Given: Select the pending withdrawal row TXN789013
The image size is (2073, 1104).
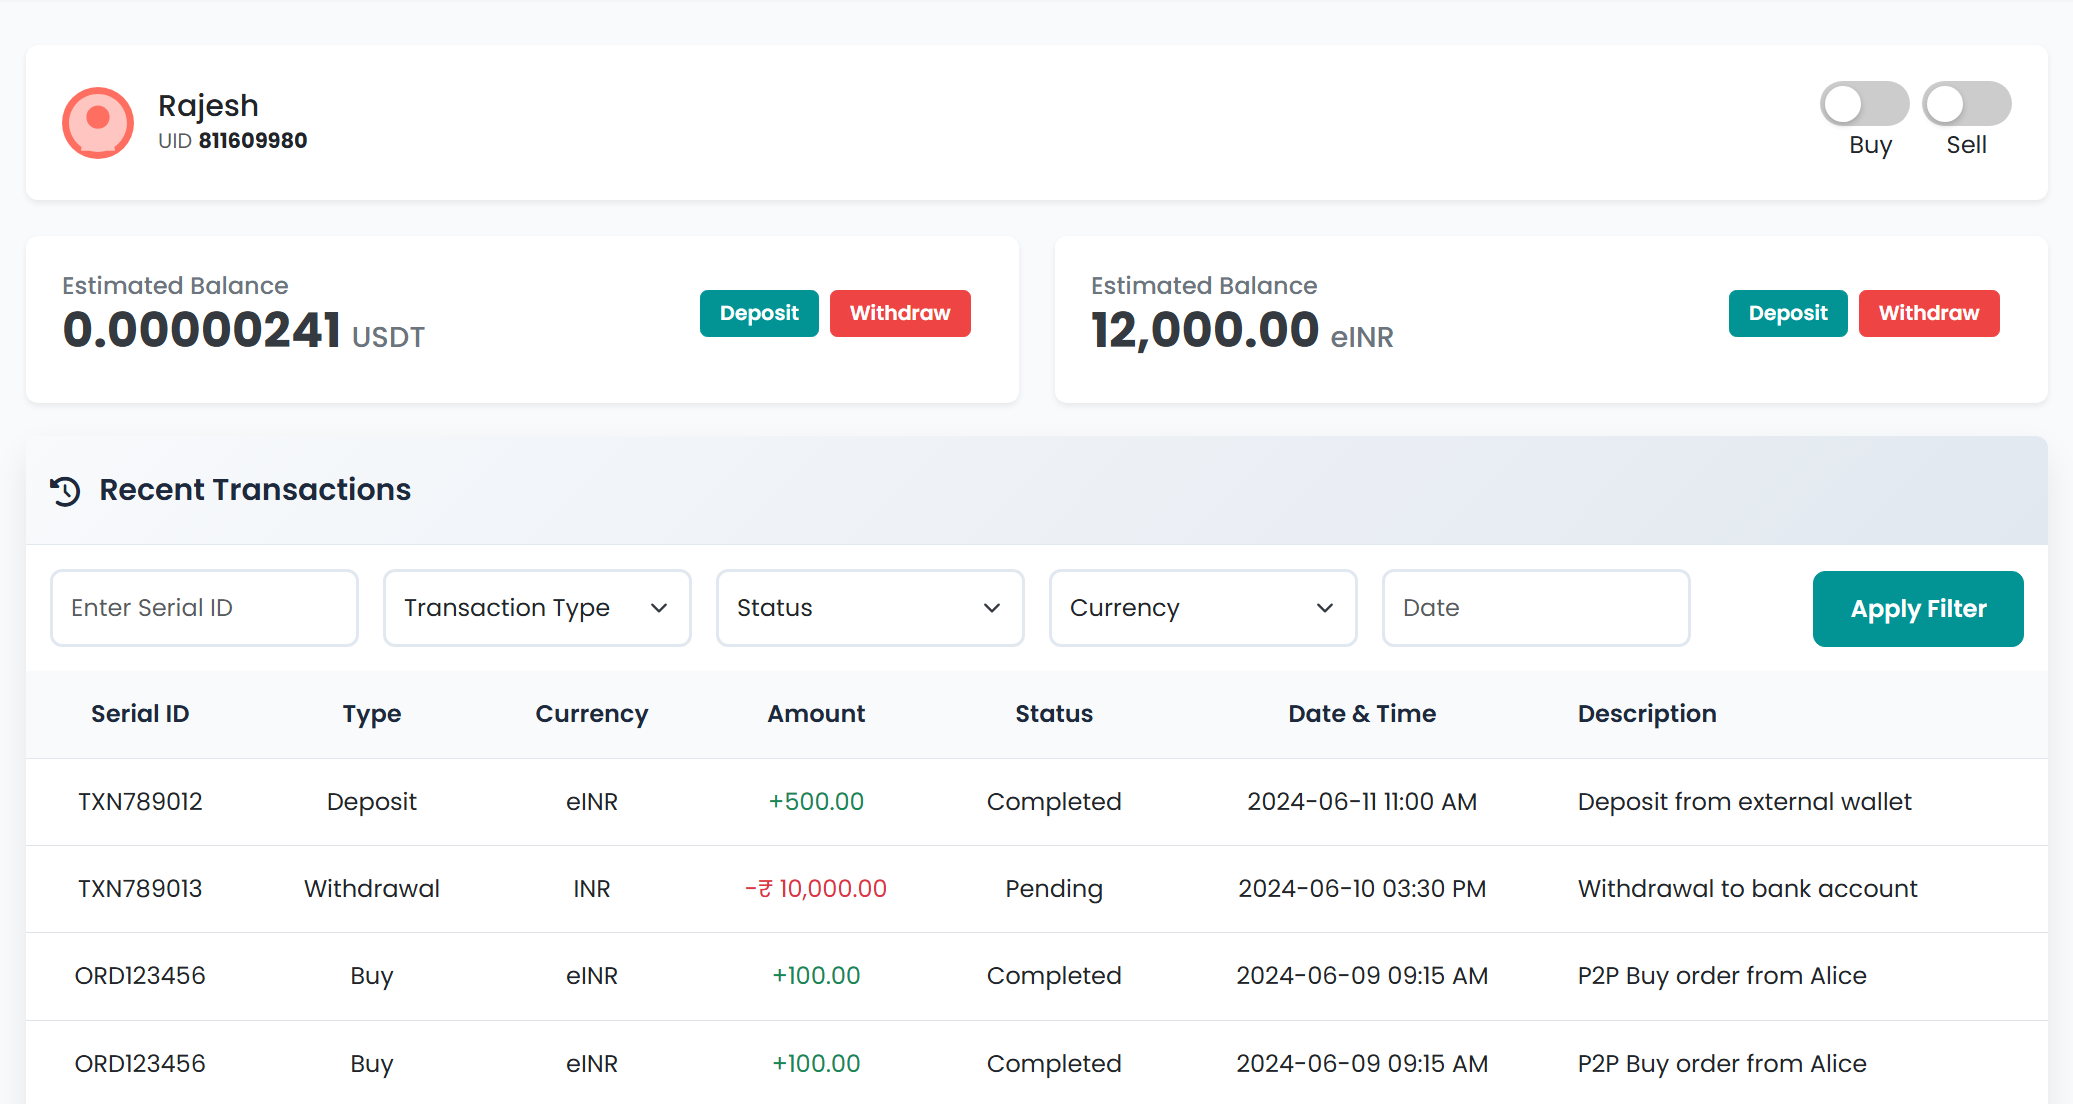Looking at the screenshot, I should click(x=140, y=889).
